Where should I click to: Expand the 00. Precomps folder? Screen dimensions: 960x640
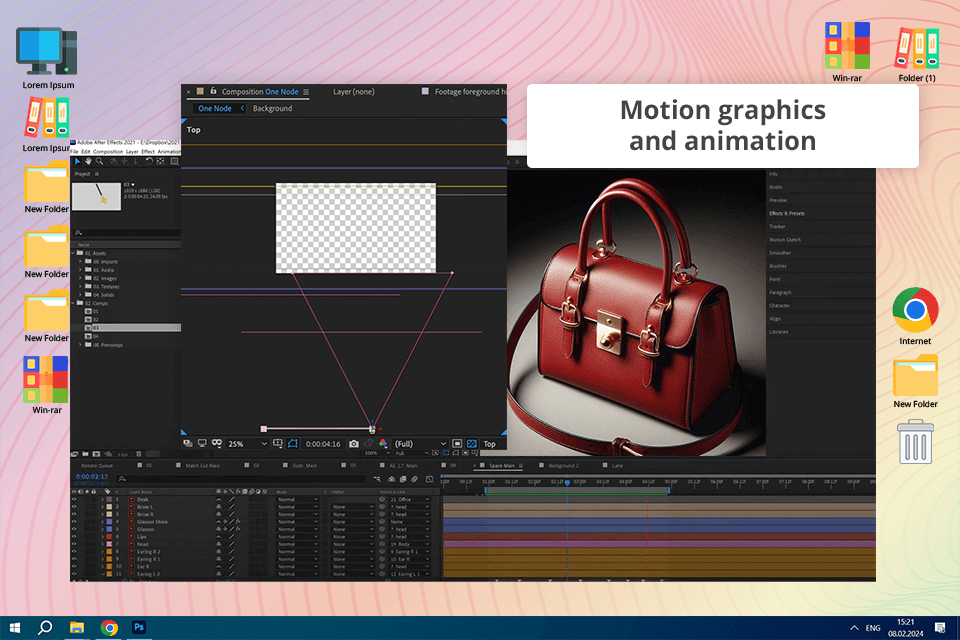click(80, 345)
